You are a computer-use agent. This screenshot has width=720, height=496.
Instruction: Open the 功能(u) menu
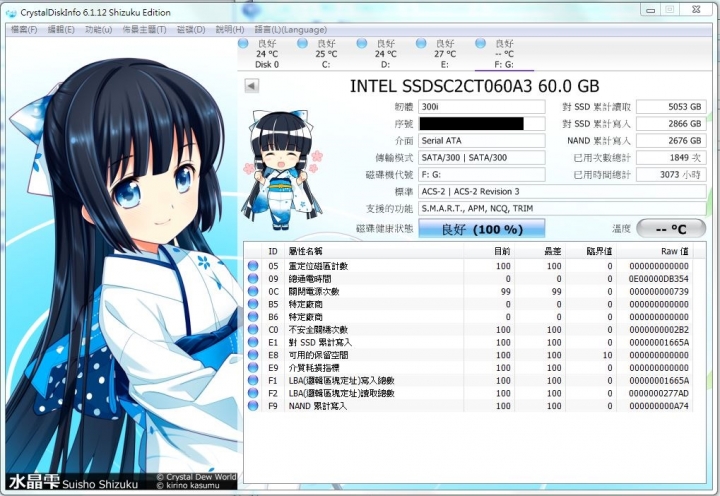coord(99,30)
